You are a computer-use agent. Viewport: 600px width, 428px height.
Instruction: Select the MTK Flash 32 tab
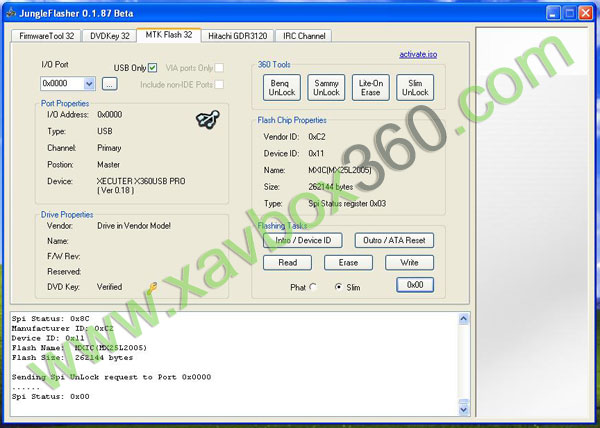pos(169,35)
